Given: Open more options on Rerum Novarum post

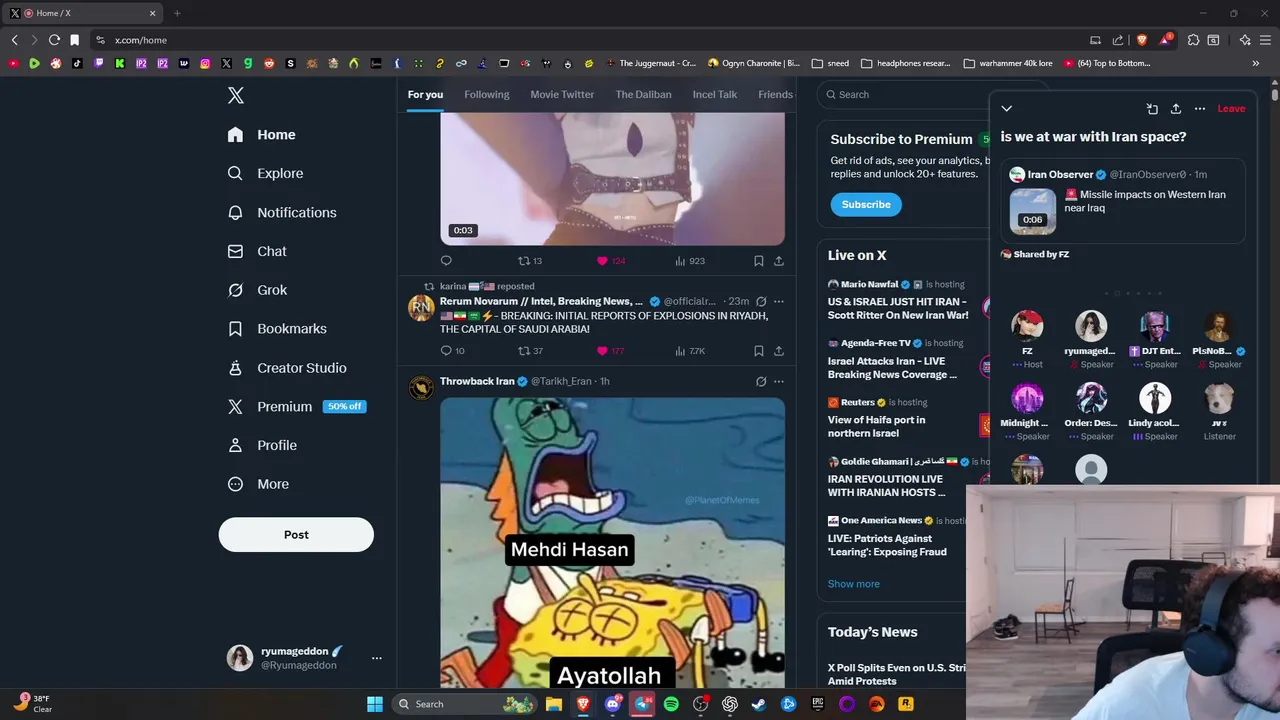Looking at the screenshot, I should (x=779, y=301).
